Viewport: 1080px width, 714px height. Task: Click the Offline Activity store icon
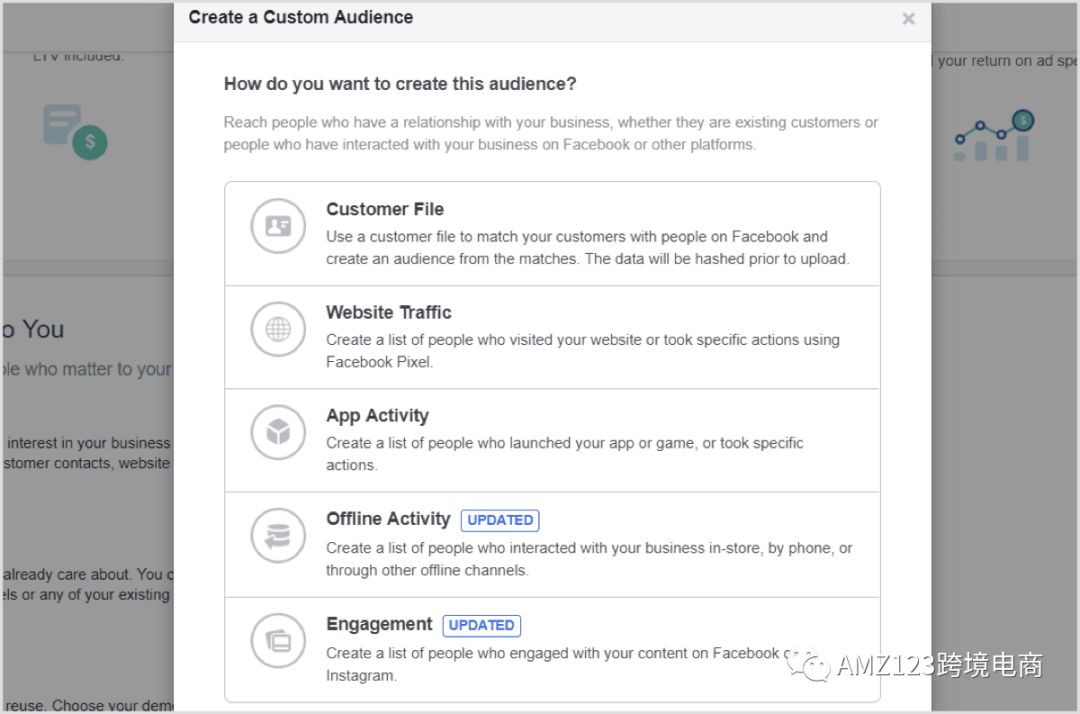point(277,537)
